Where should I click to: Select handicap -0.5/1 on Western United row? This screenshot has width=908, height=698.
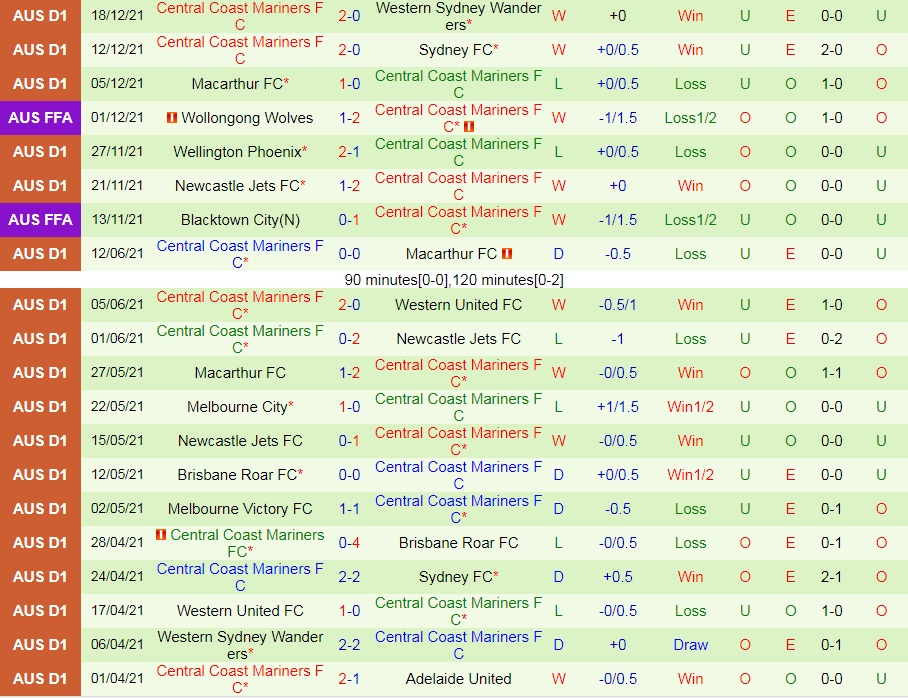tap(618, 305)
